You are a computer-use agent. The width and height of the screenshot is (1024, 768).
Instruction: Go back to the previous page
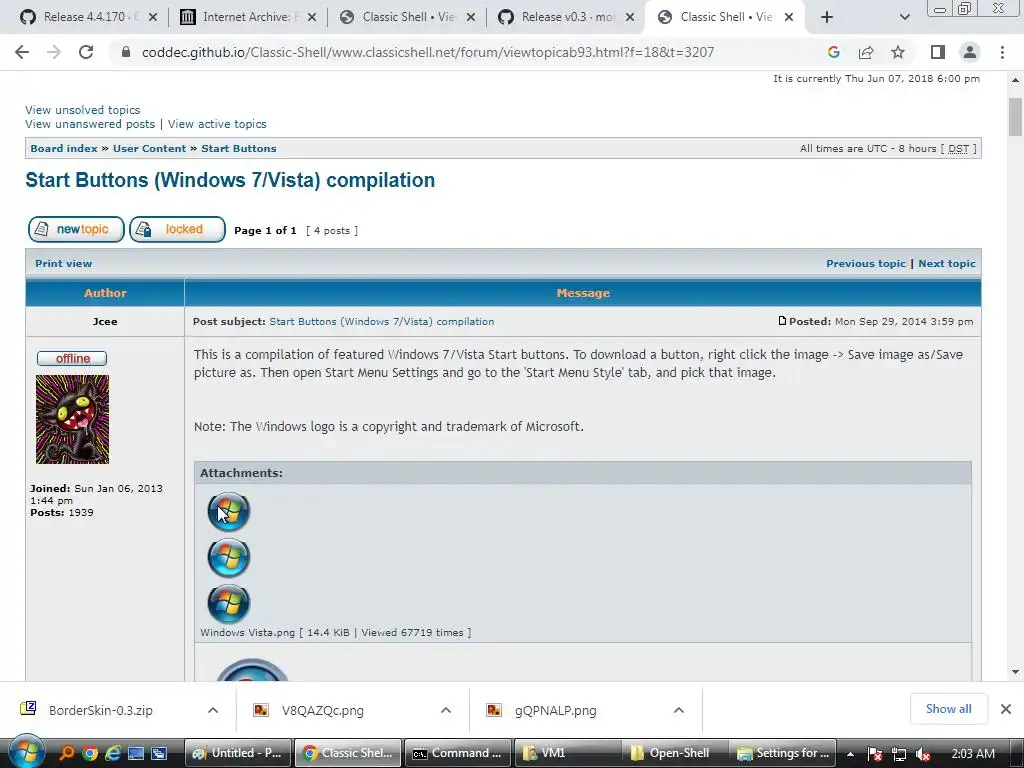(22, 52)
